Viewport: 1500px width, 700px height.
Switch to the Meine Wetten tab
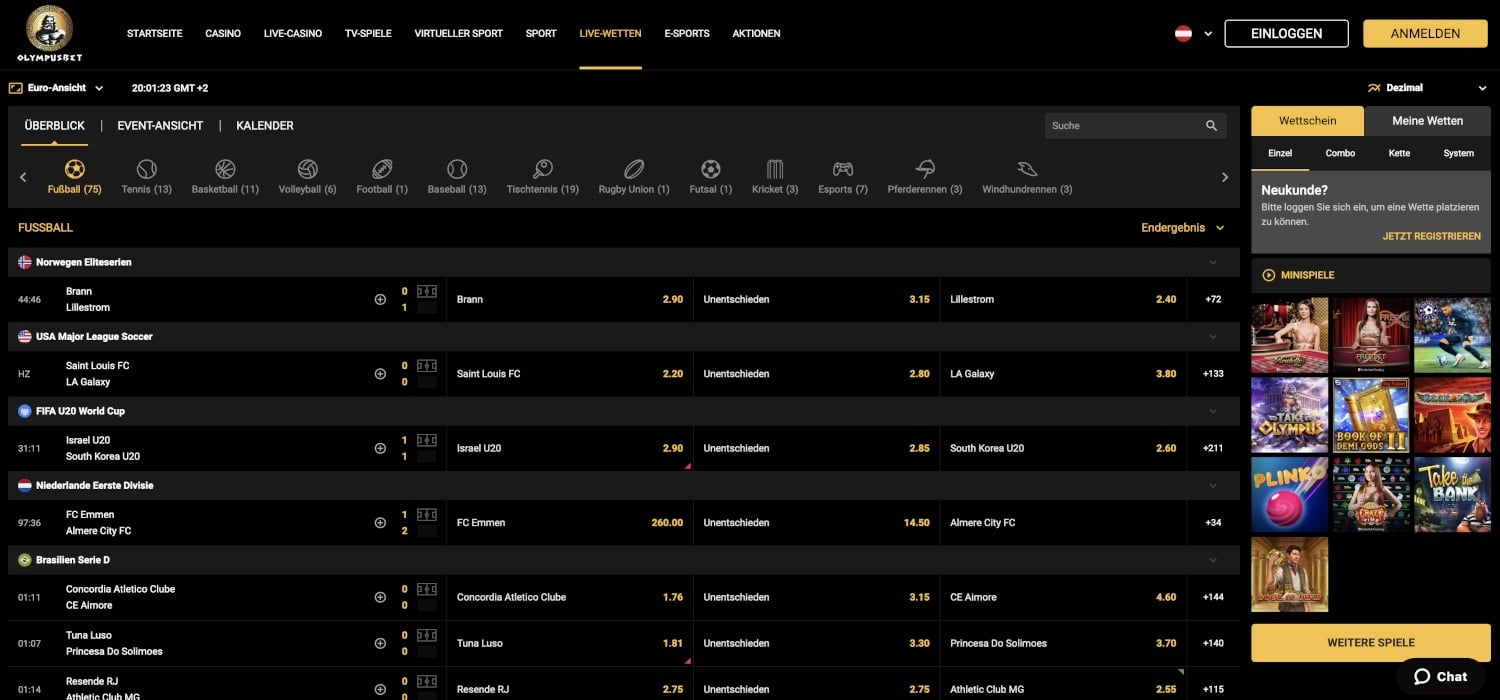[x=1427, y=121]
